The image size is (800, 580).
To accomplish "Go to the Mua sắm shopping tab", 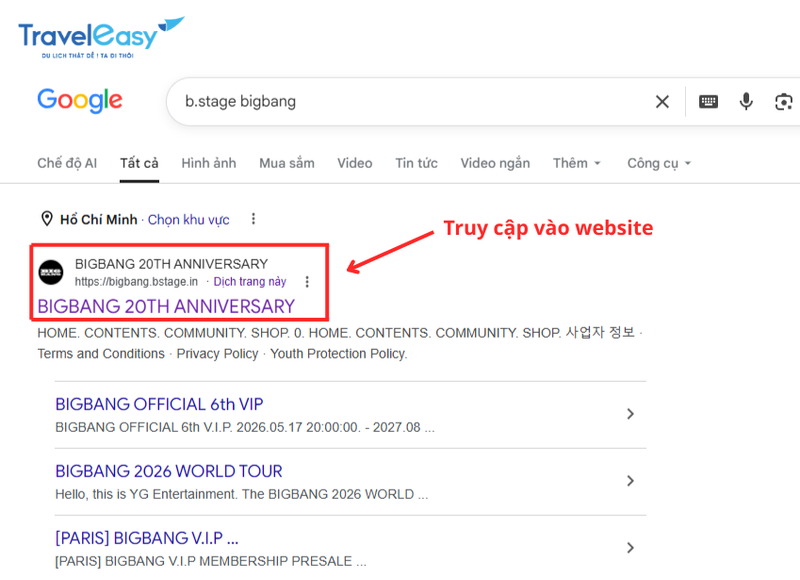I will pos(287,163).
